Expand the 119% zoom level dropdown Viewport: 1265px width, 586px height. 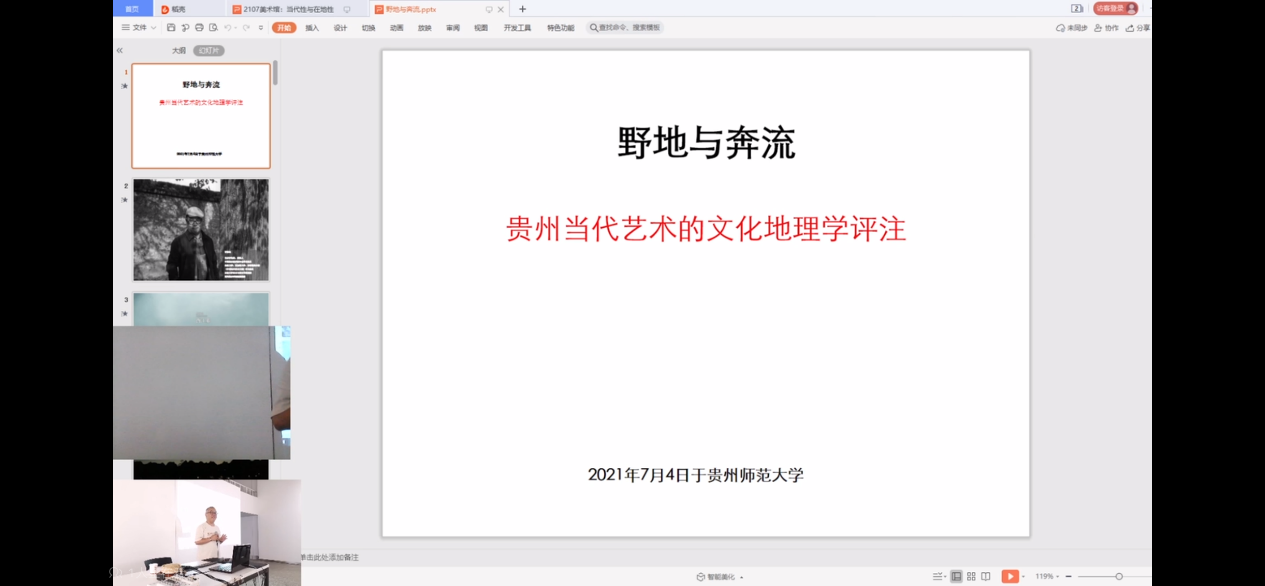point(1046,577)
